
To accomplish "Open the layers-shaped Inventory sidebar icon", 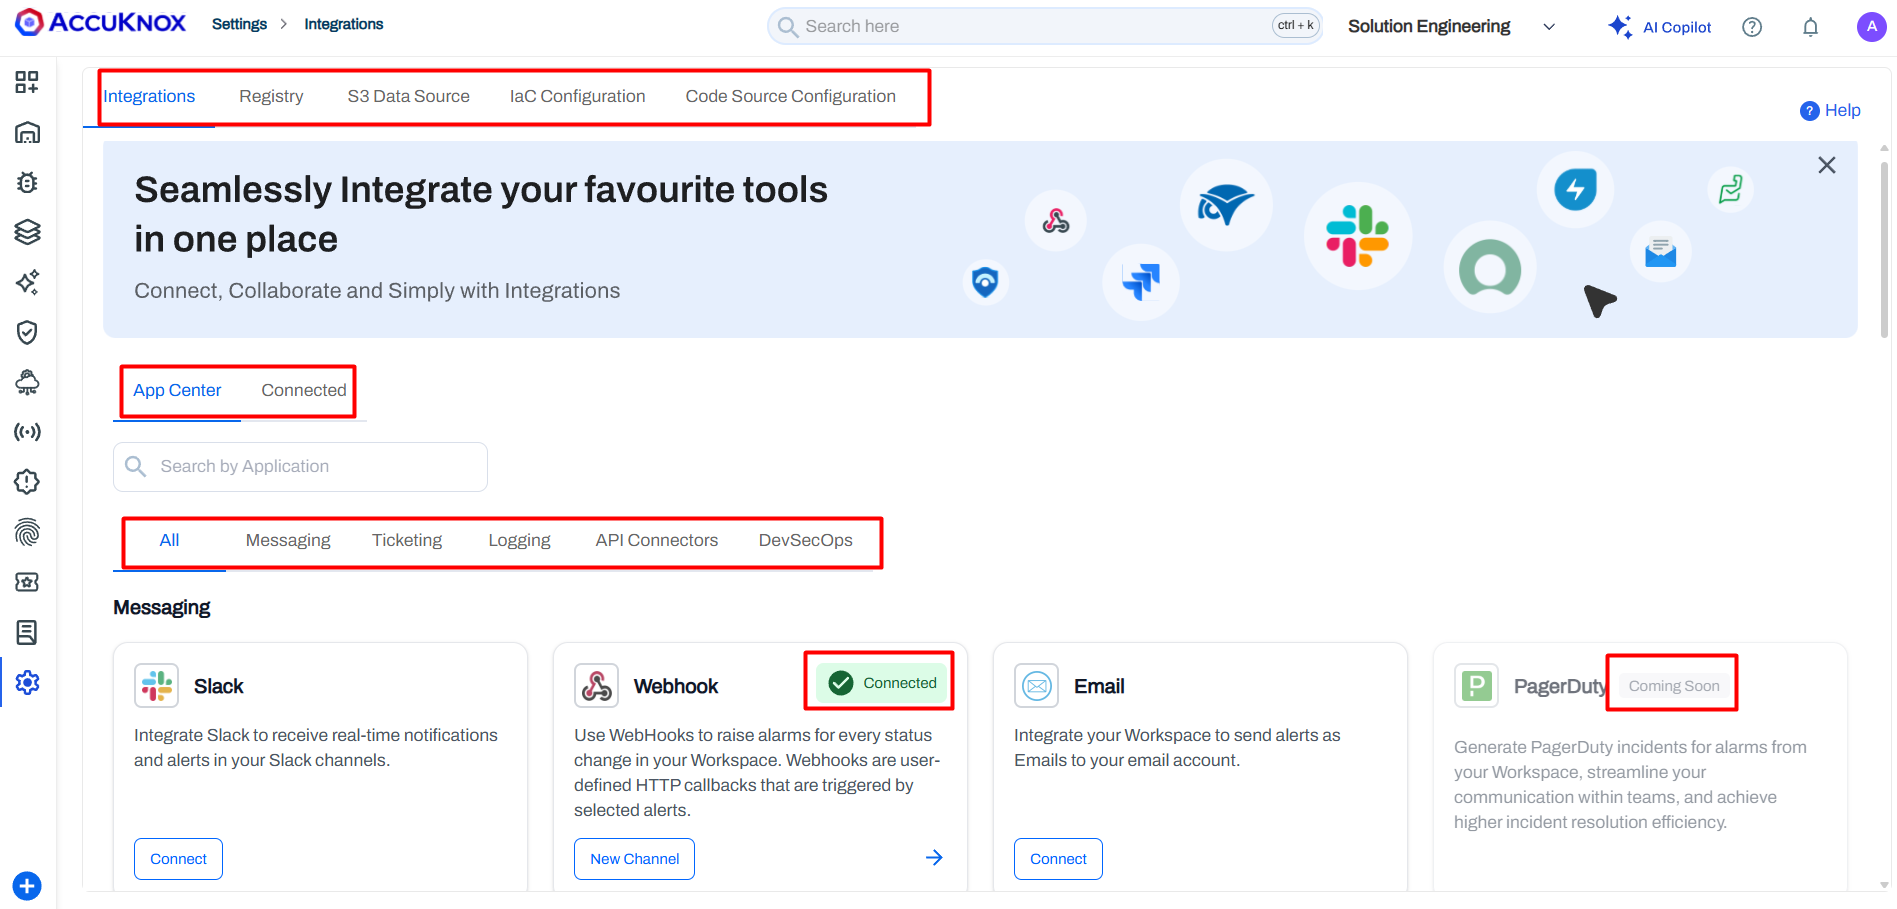I will pos(27,232).
